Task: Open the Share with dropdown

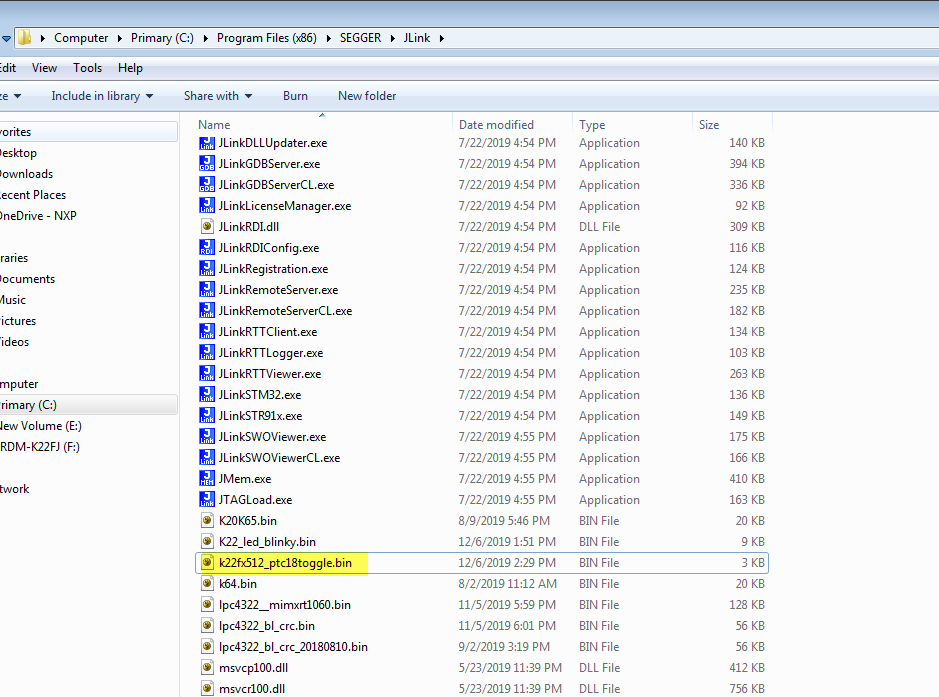Action: [x=217, y=96]
